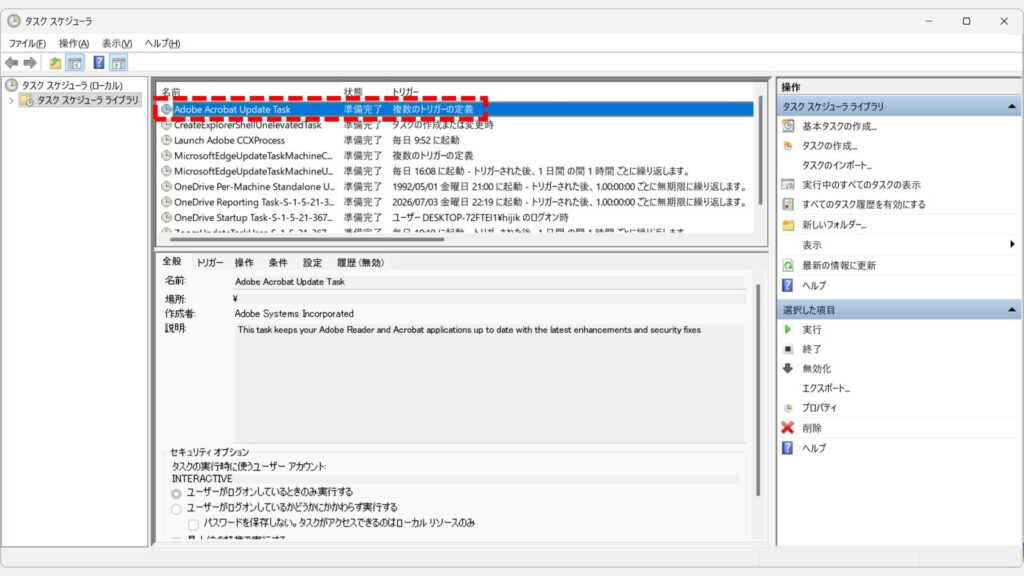Image resolution: width=1024 pixels, height=576 pixels.
Task: Select OneDrive Reporting Task-S-1-5-21-3... row
Action: point(456,202)
